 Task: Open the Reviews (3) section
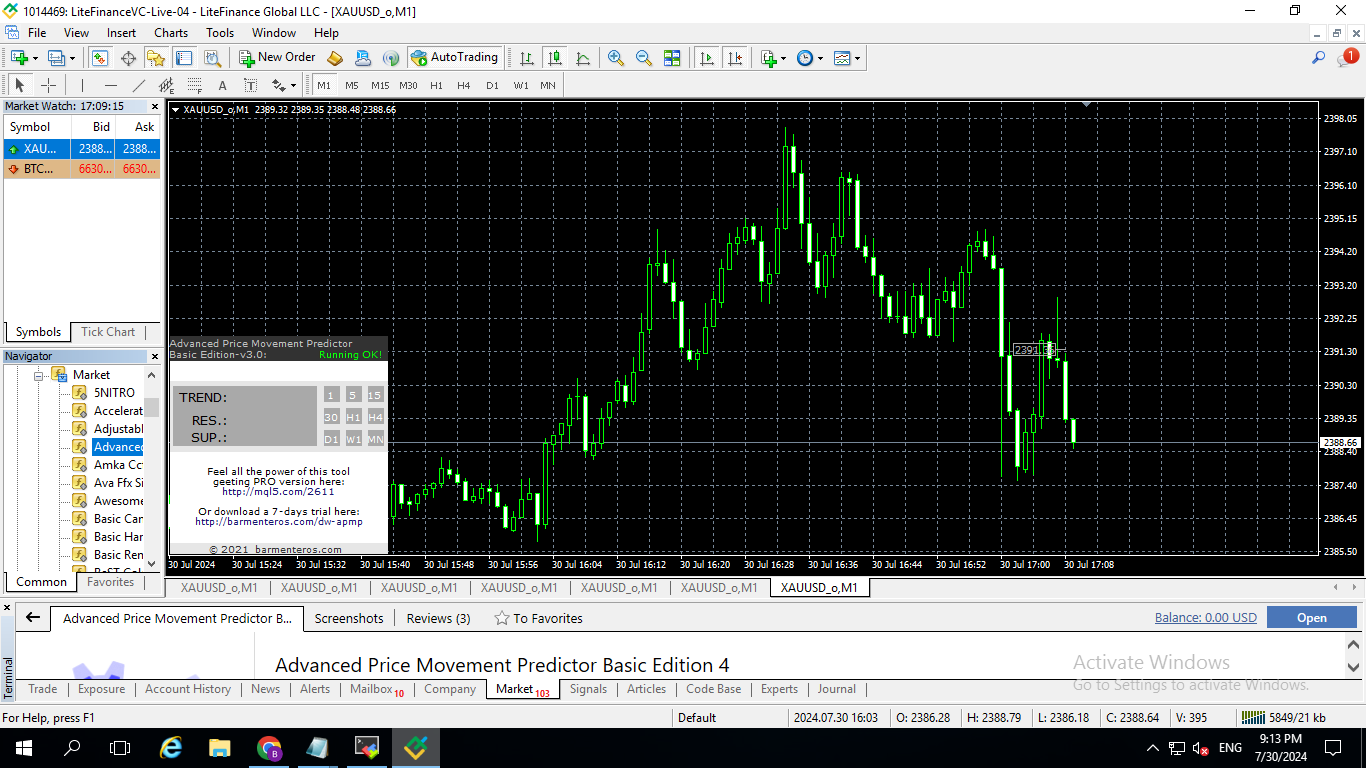point(438,619)
